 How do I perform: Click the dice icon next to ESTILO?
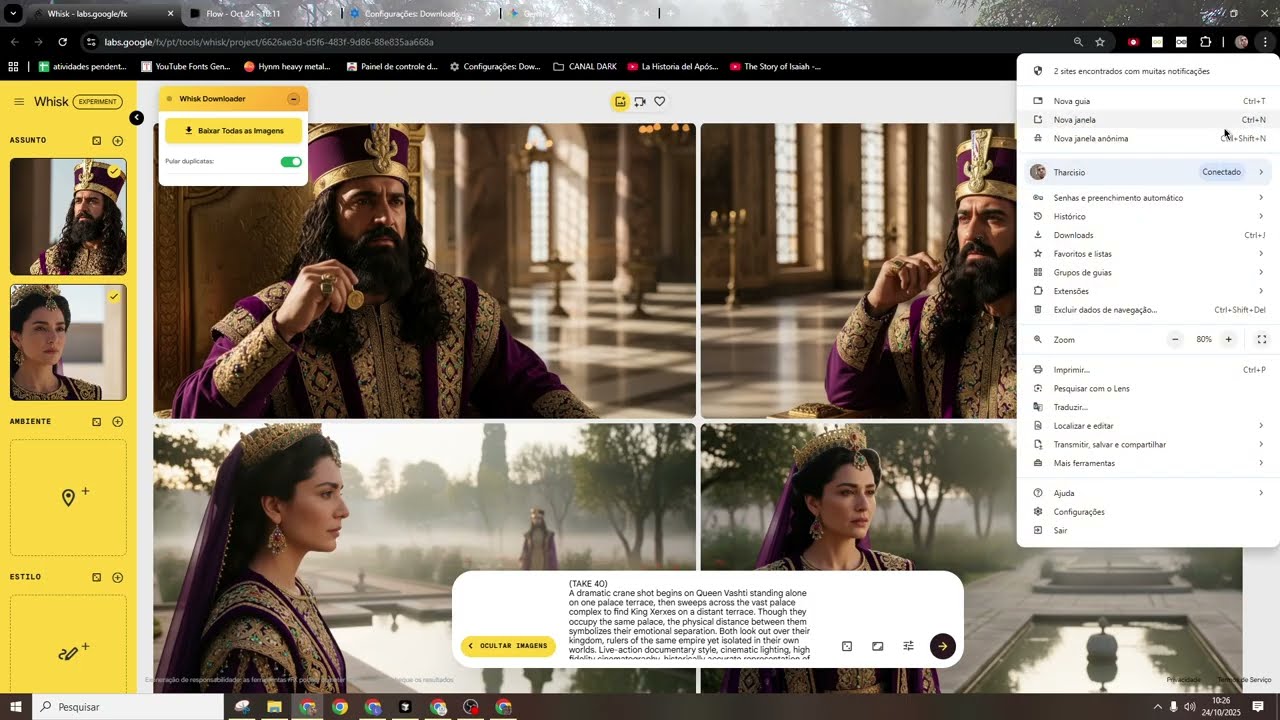point(97,577)
